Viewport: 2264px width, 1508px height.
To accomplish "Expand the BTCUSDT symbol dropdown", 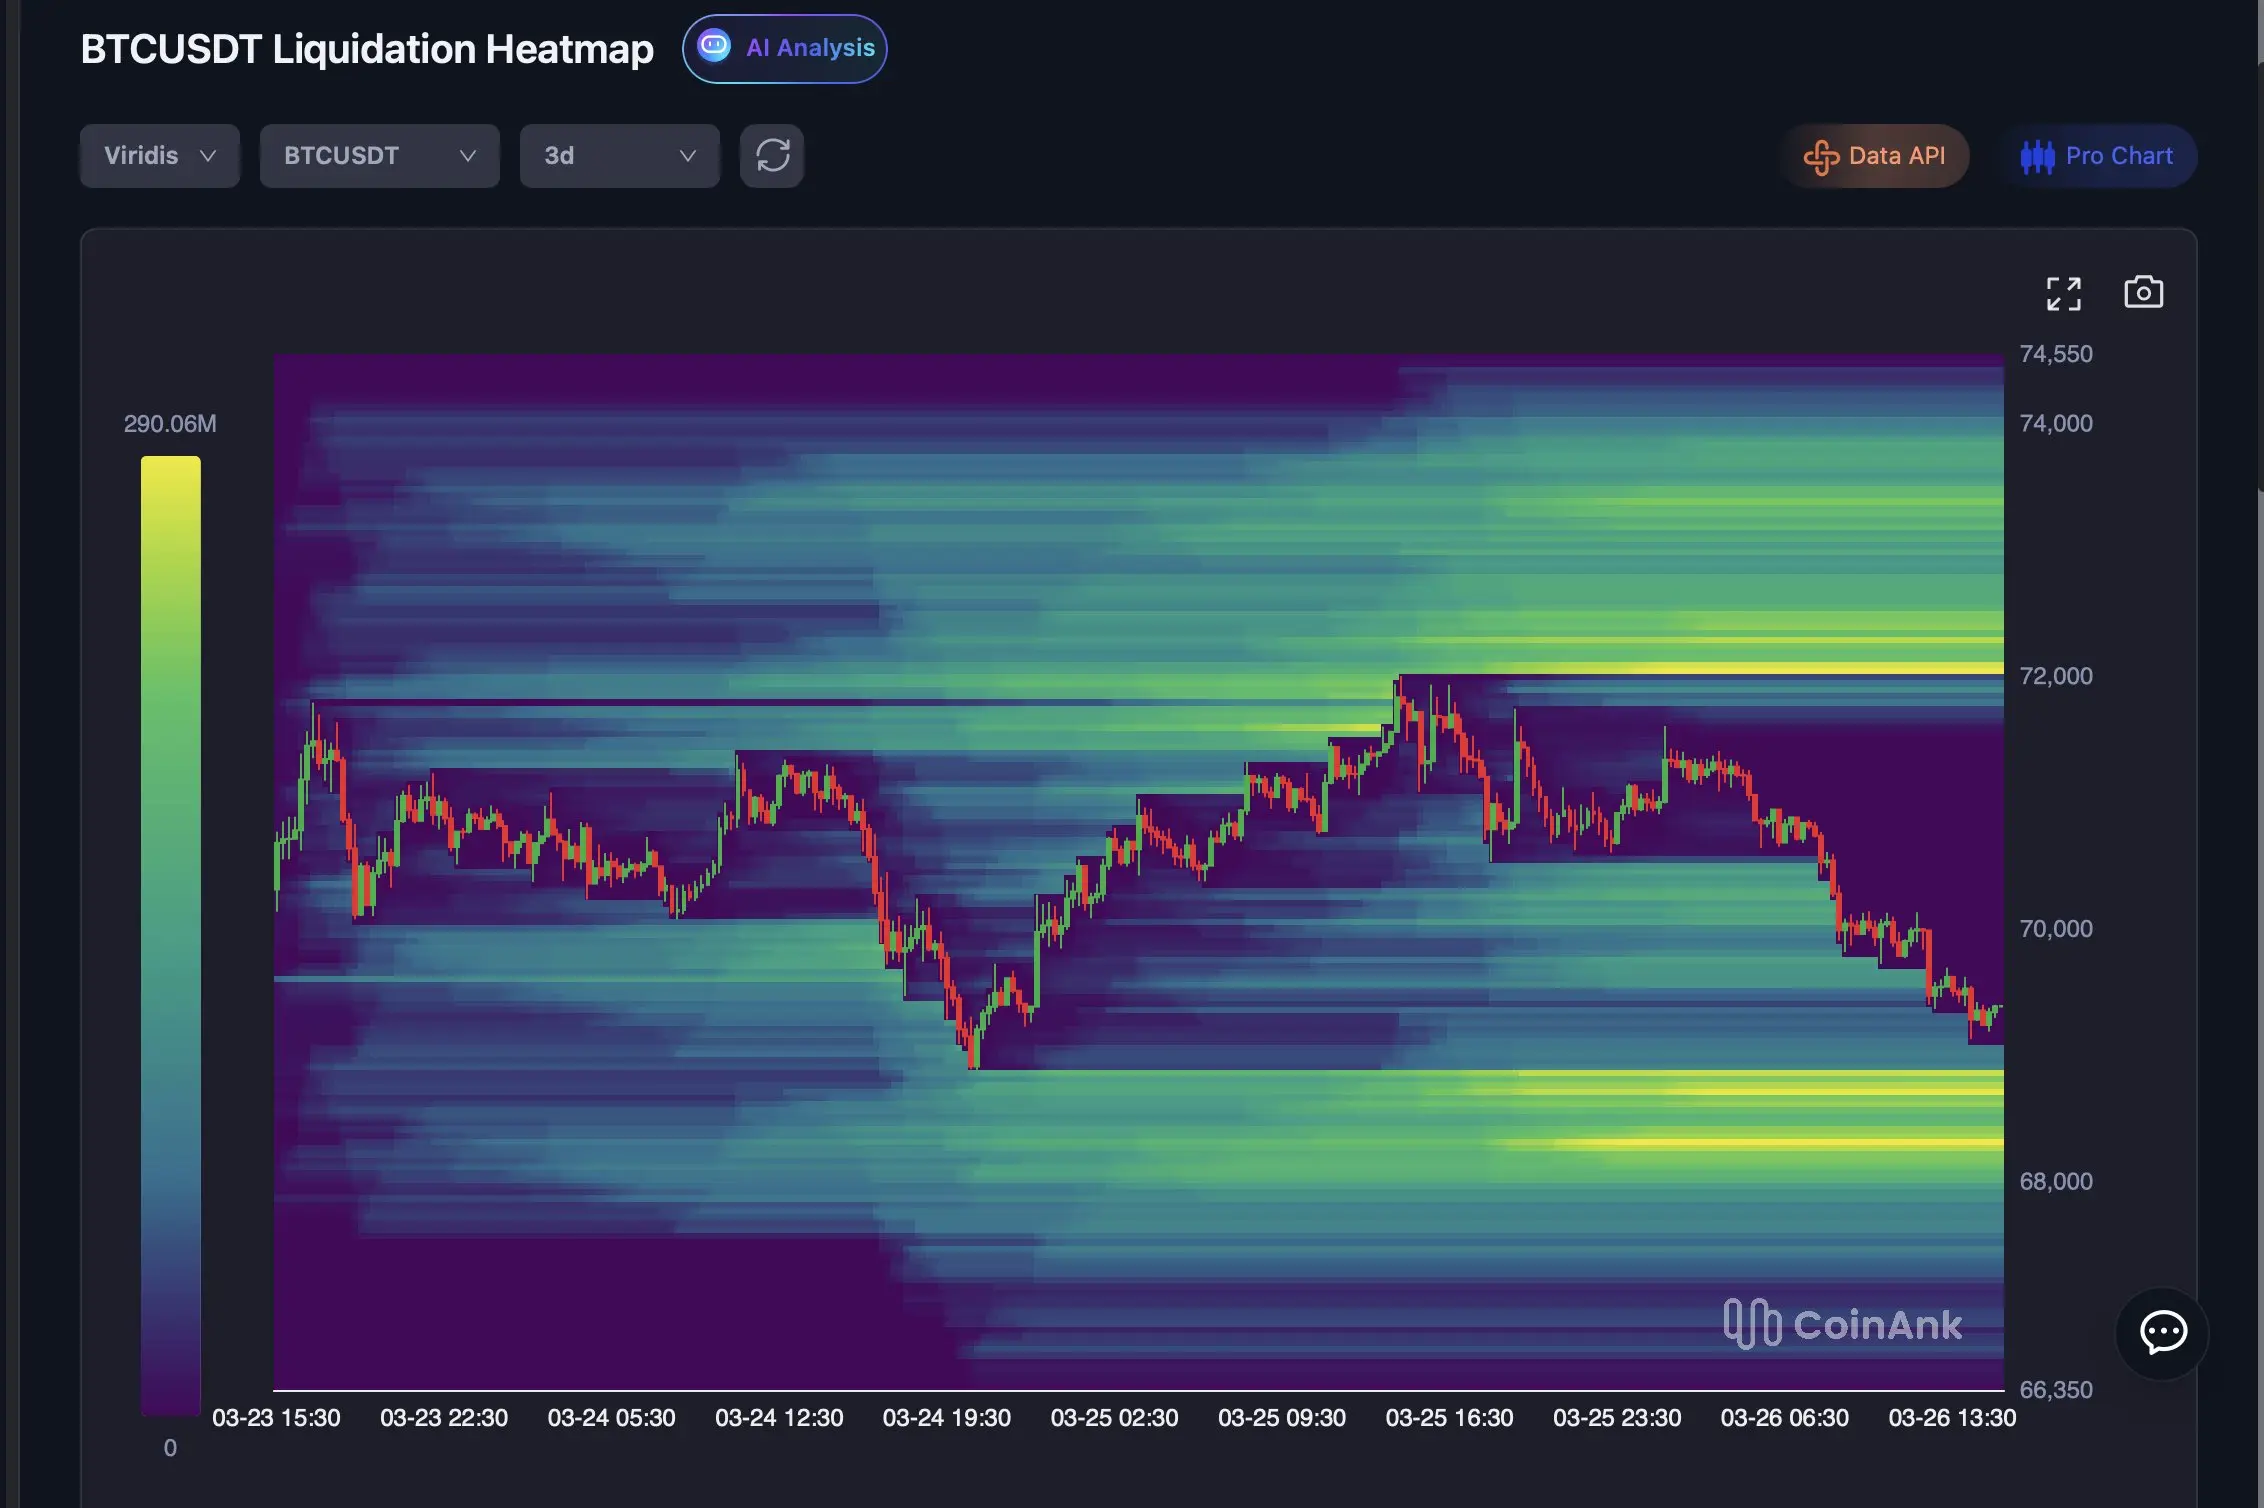I will click(x=379, y=156).
